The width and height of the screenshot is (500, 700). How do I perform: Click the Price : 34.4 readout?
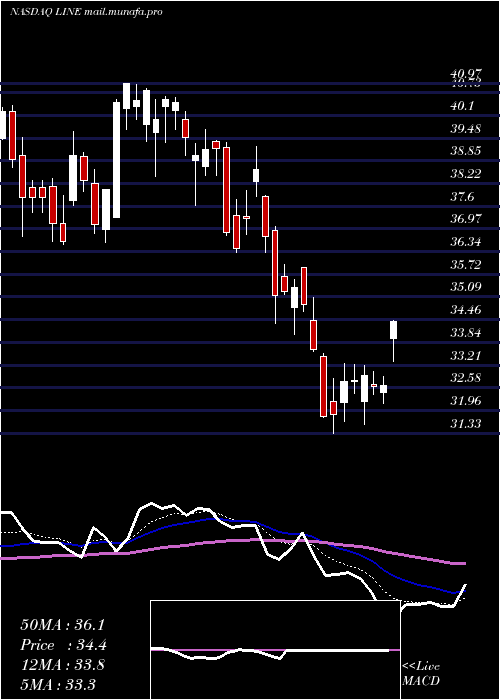(x=63, y=645)
